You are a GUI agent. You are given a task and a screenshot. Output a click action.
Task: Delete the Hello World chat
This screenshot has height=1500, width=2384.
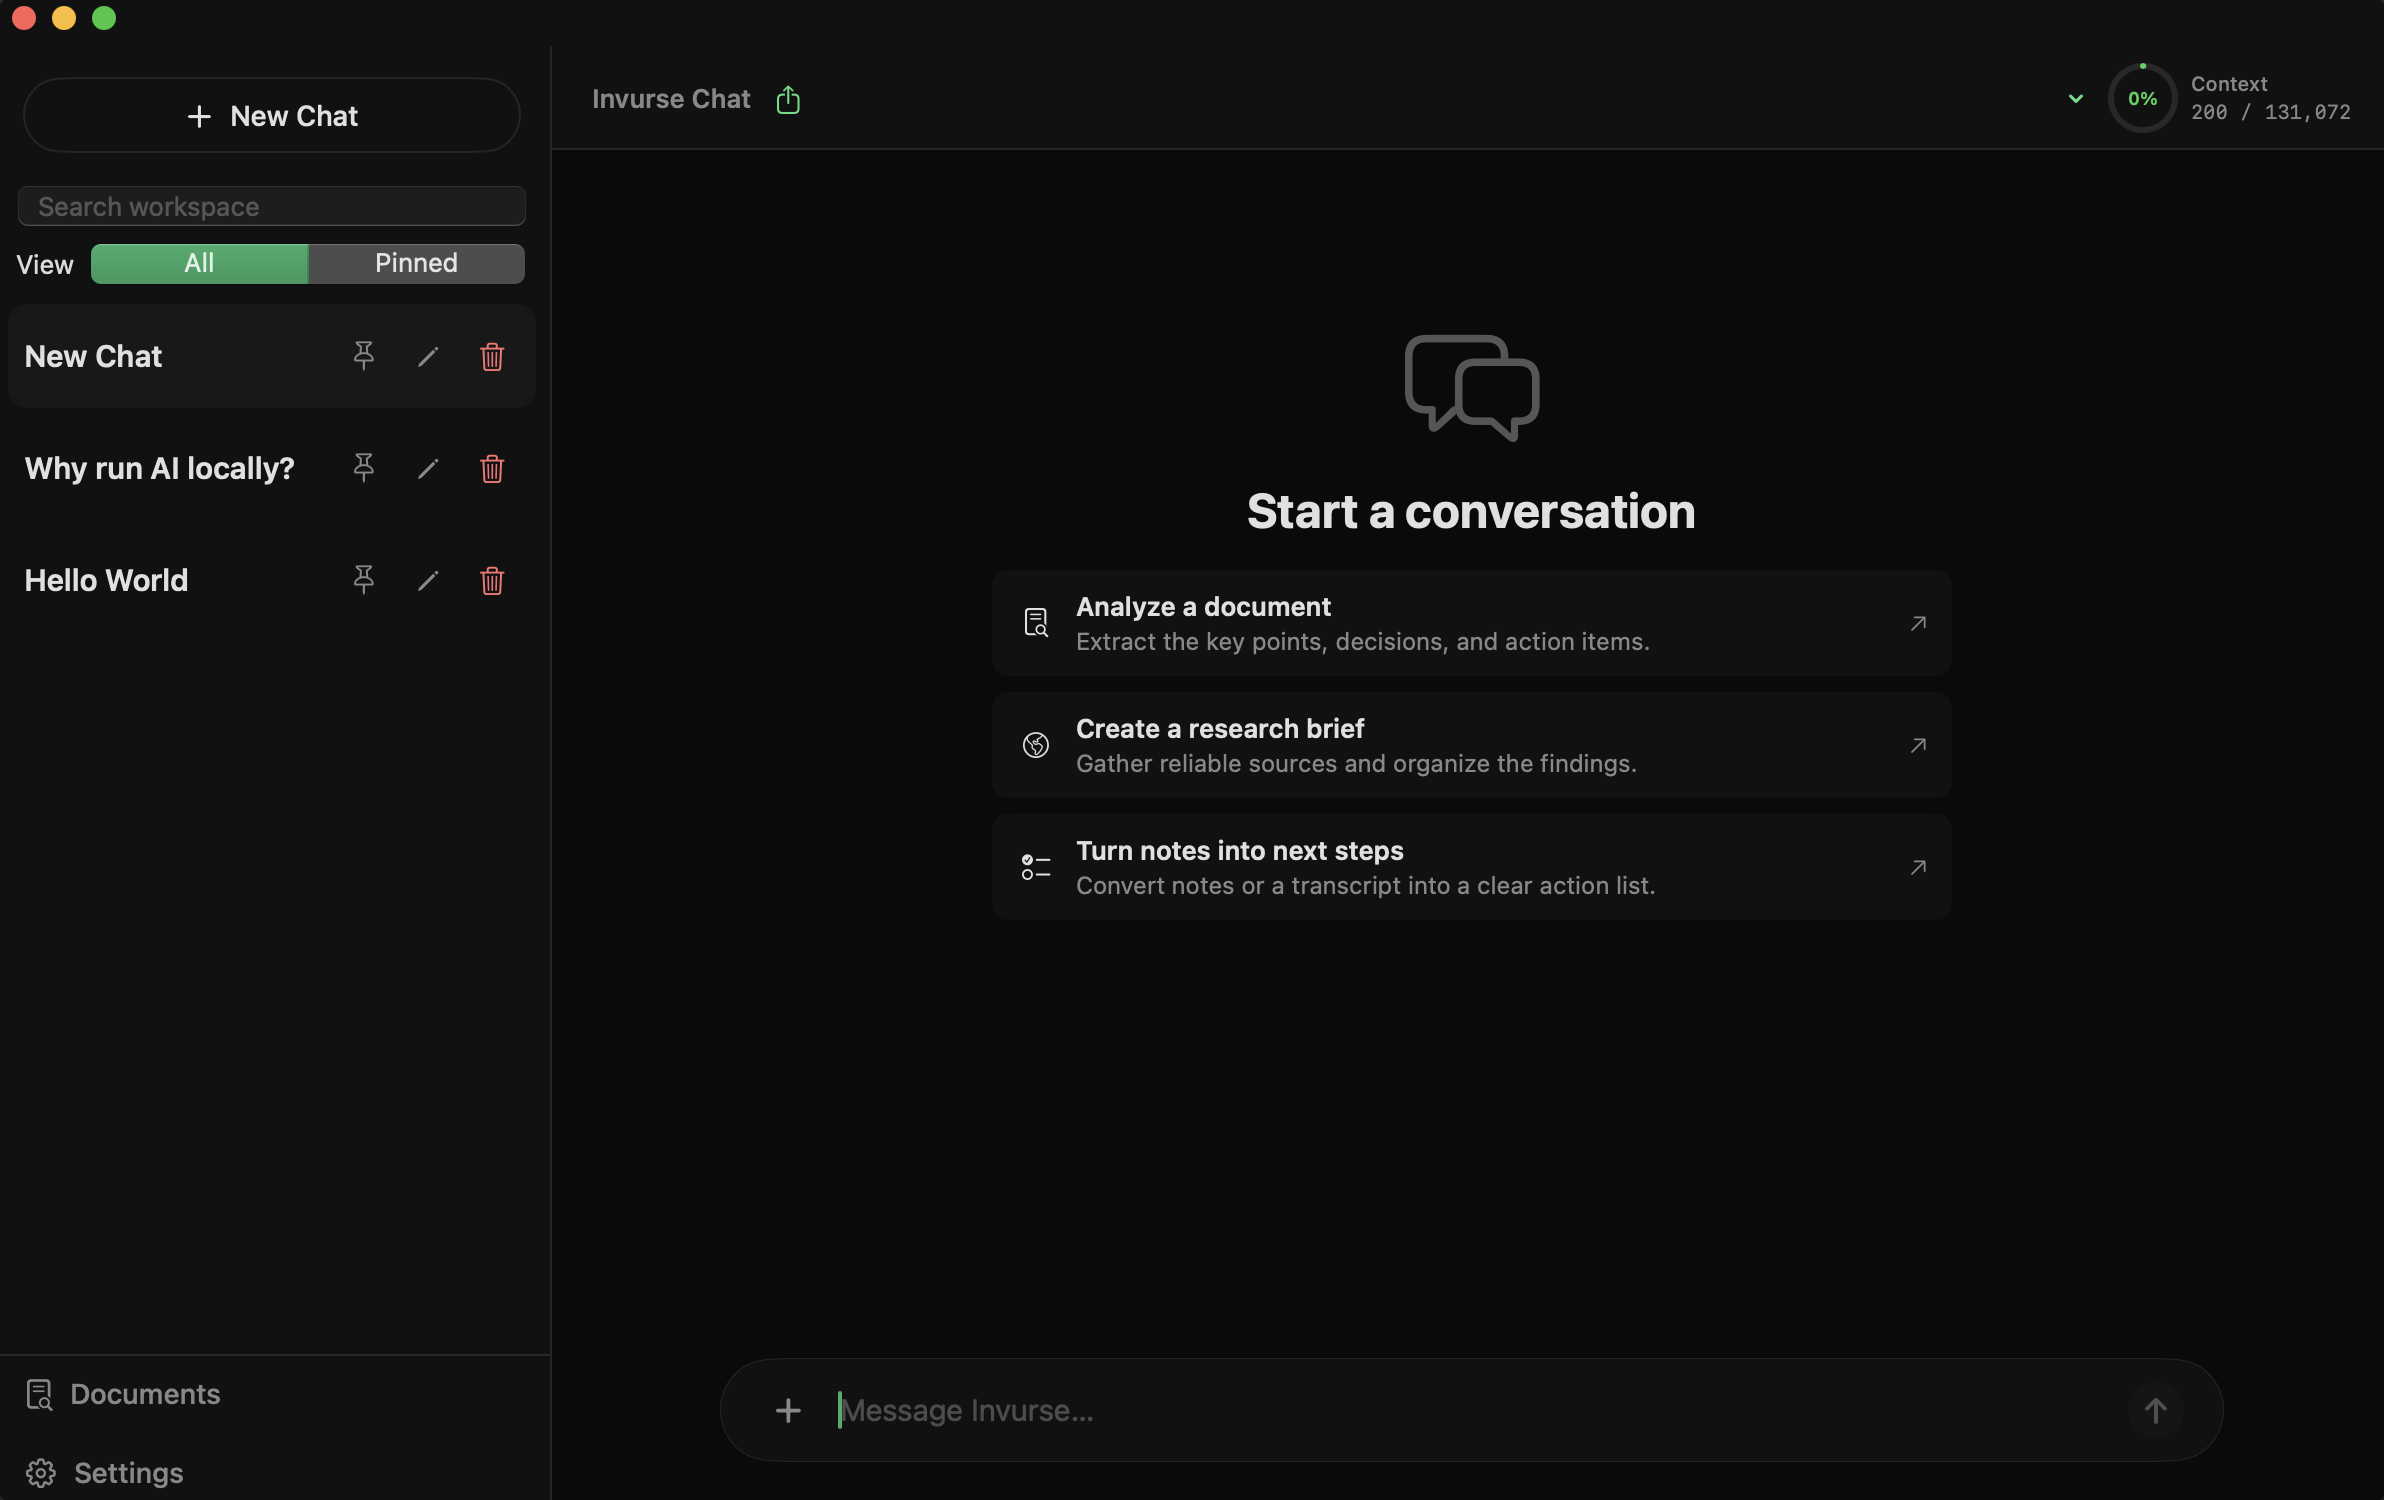(492, 581)
